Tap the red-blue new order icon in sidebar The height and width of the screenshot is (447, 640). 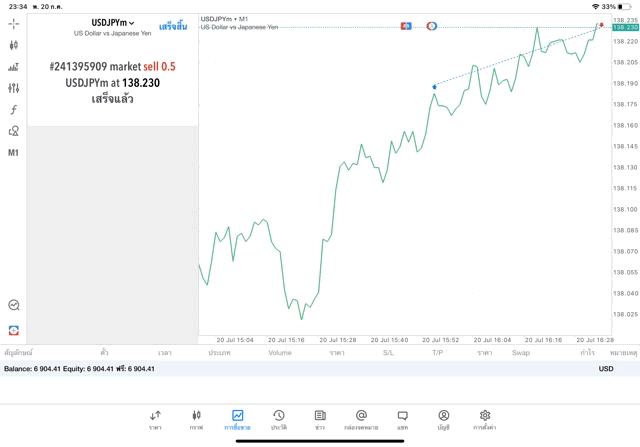pos(13,330)
